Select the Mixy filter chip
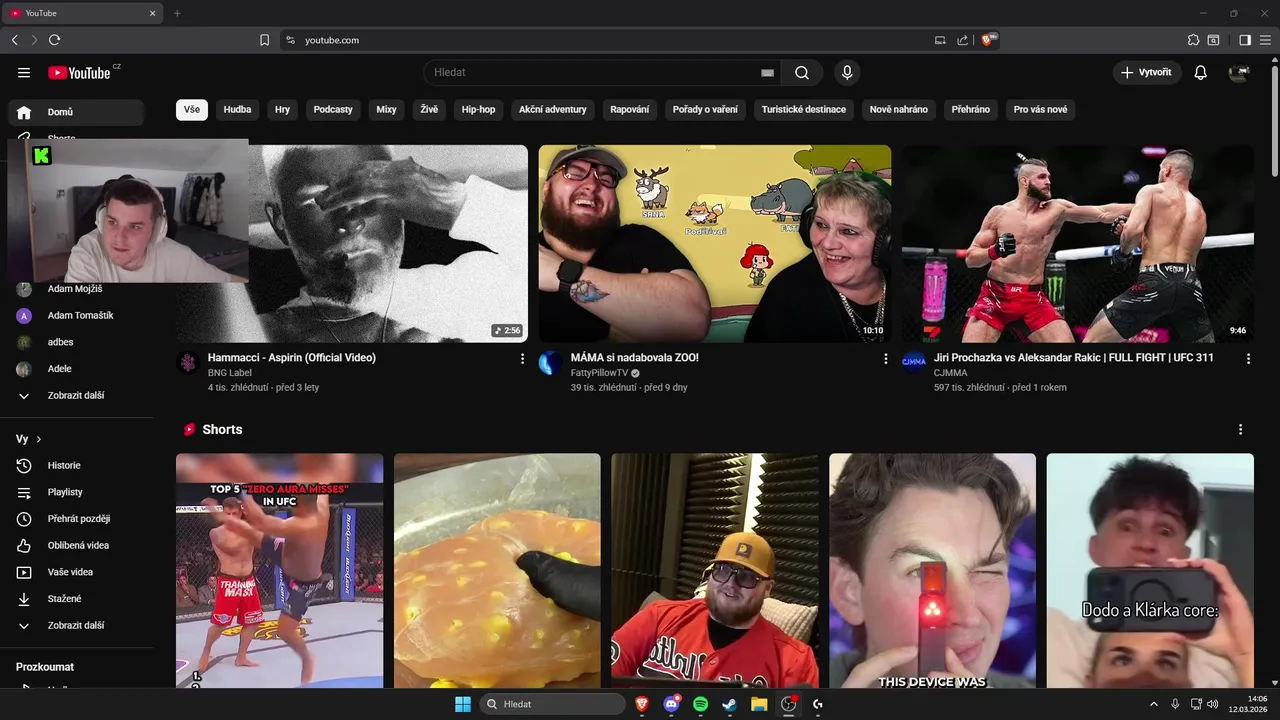 [386, 109]
